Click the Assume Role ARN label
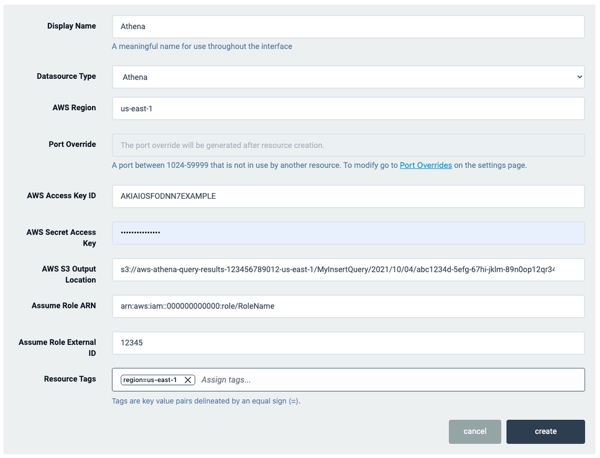The image size is (600, 458). 64,305
